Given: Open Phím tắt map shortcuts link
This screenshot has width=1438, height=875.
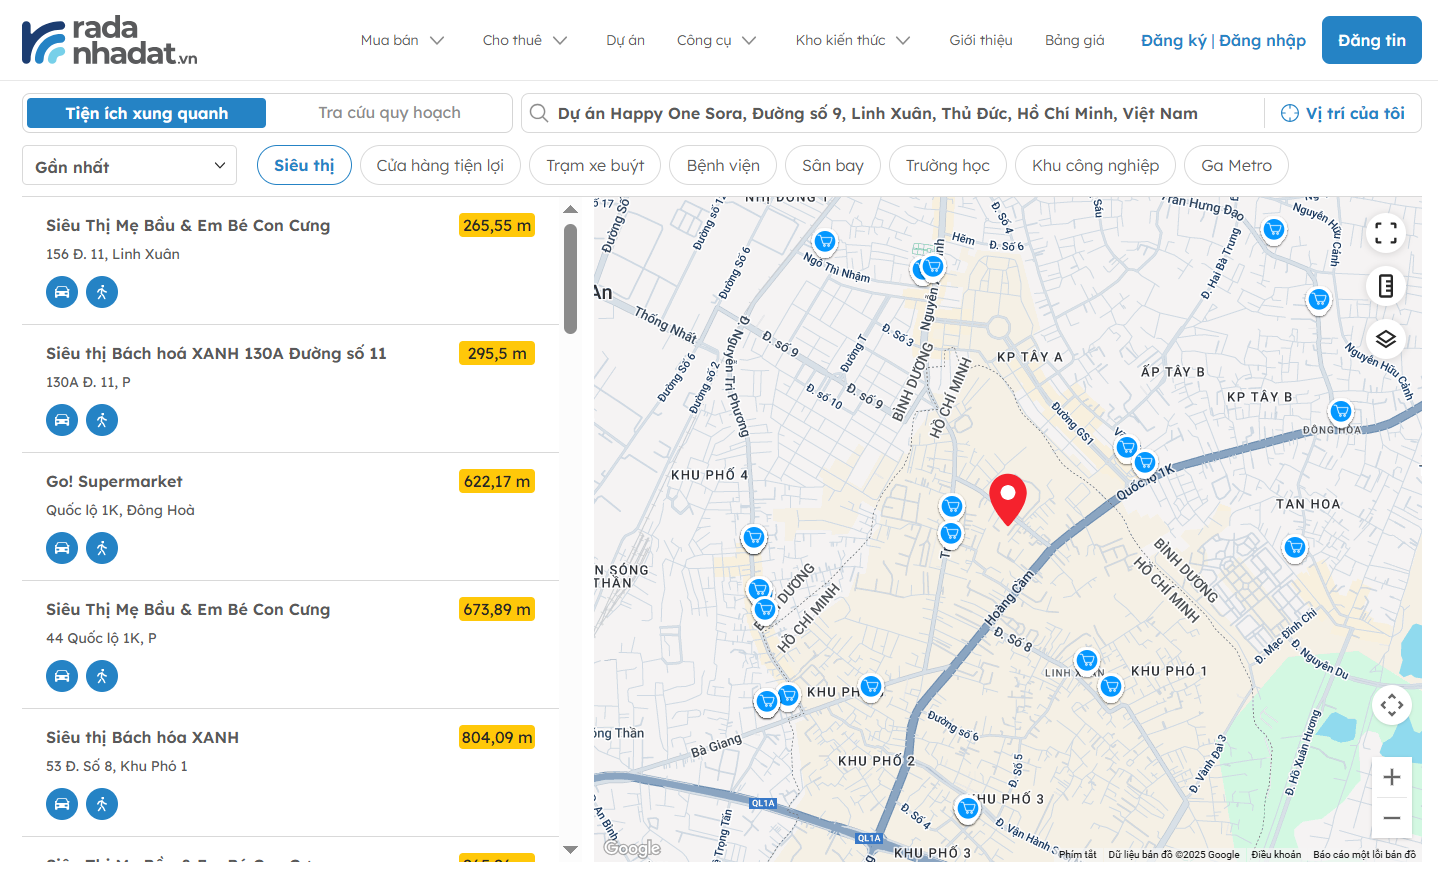Looking at the screenshot, I should (1078, 855).
